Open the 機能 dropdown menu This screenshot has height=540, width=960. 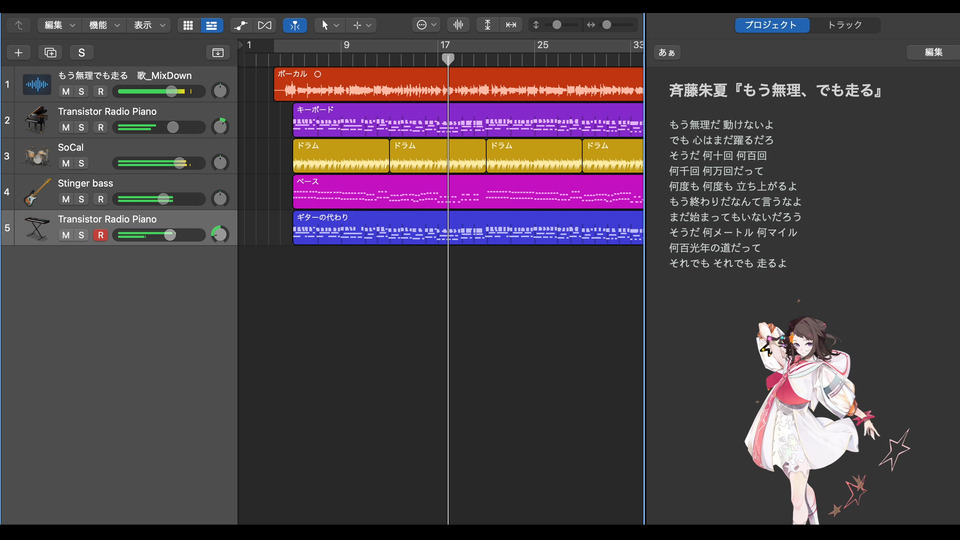tap(102, 25)
